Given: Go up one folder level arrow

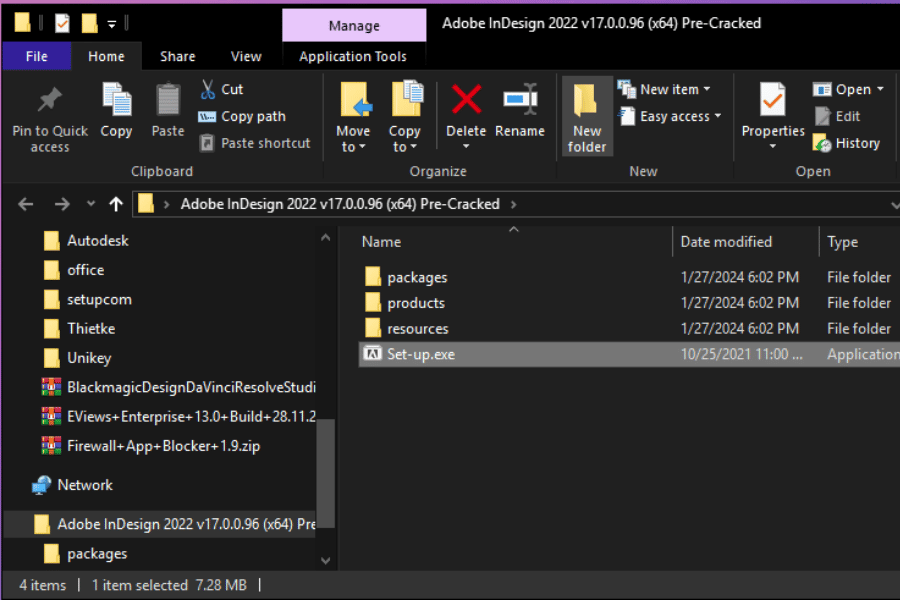Looking at the screenshot, I should 116,204.
